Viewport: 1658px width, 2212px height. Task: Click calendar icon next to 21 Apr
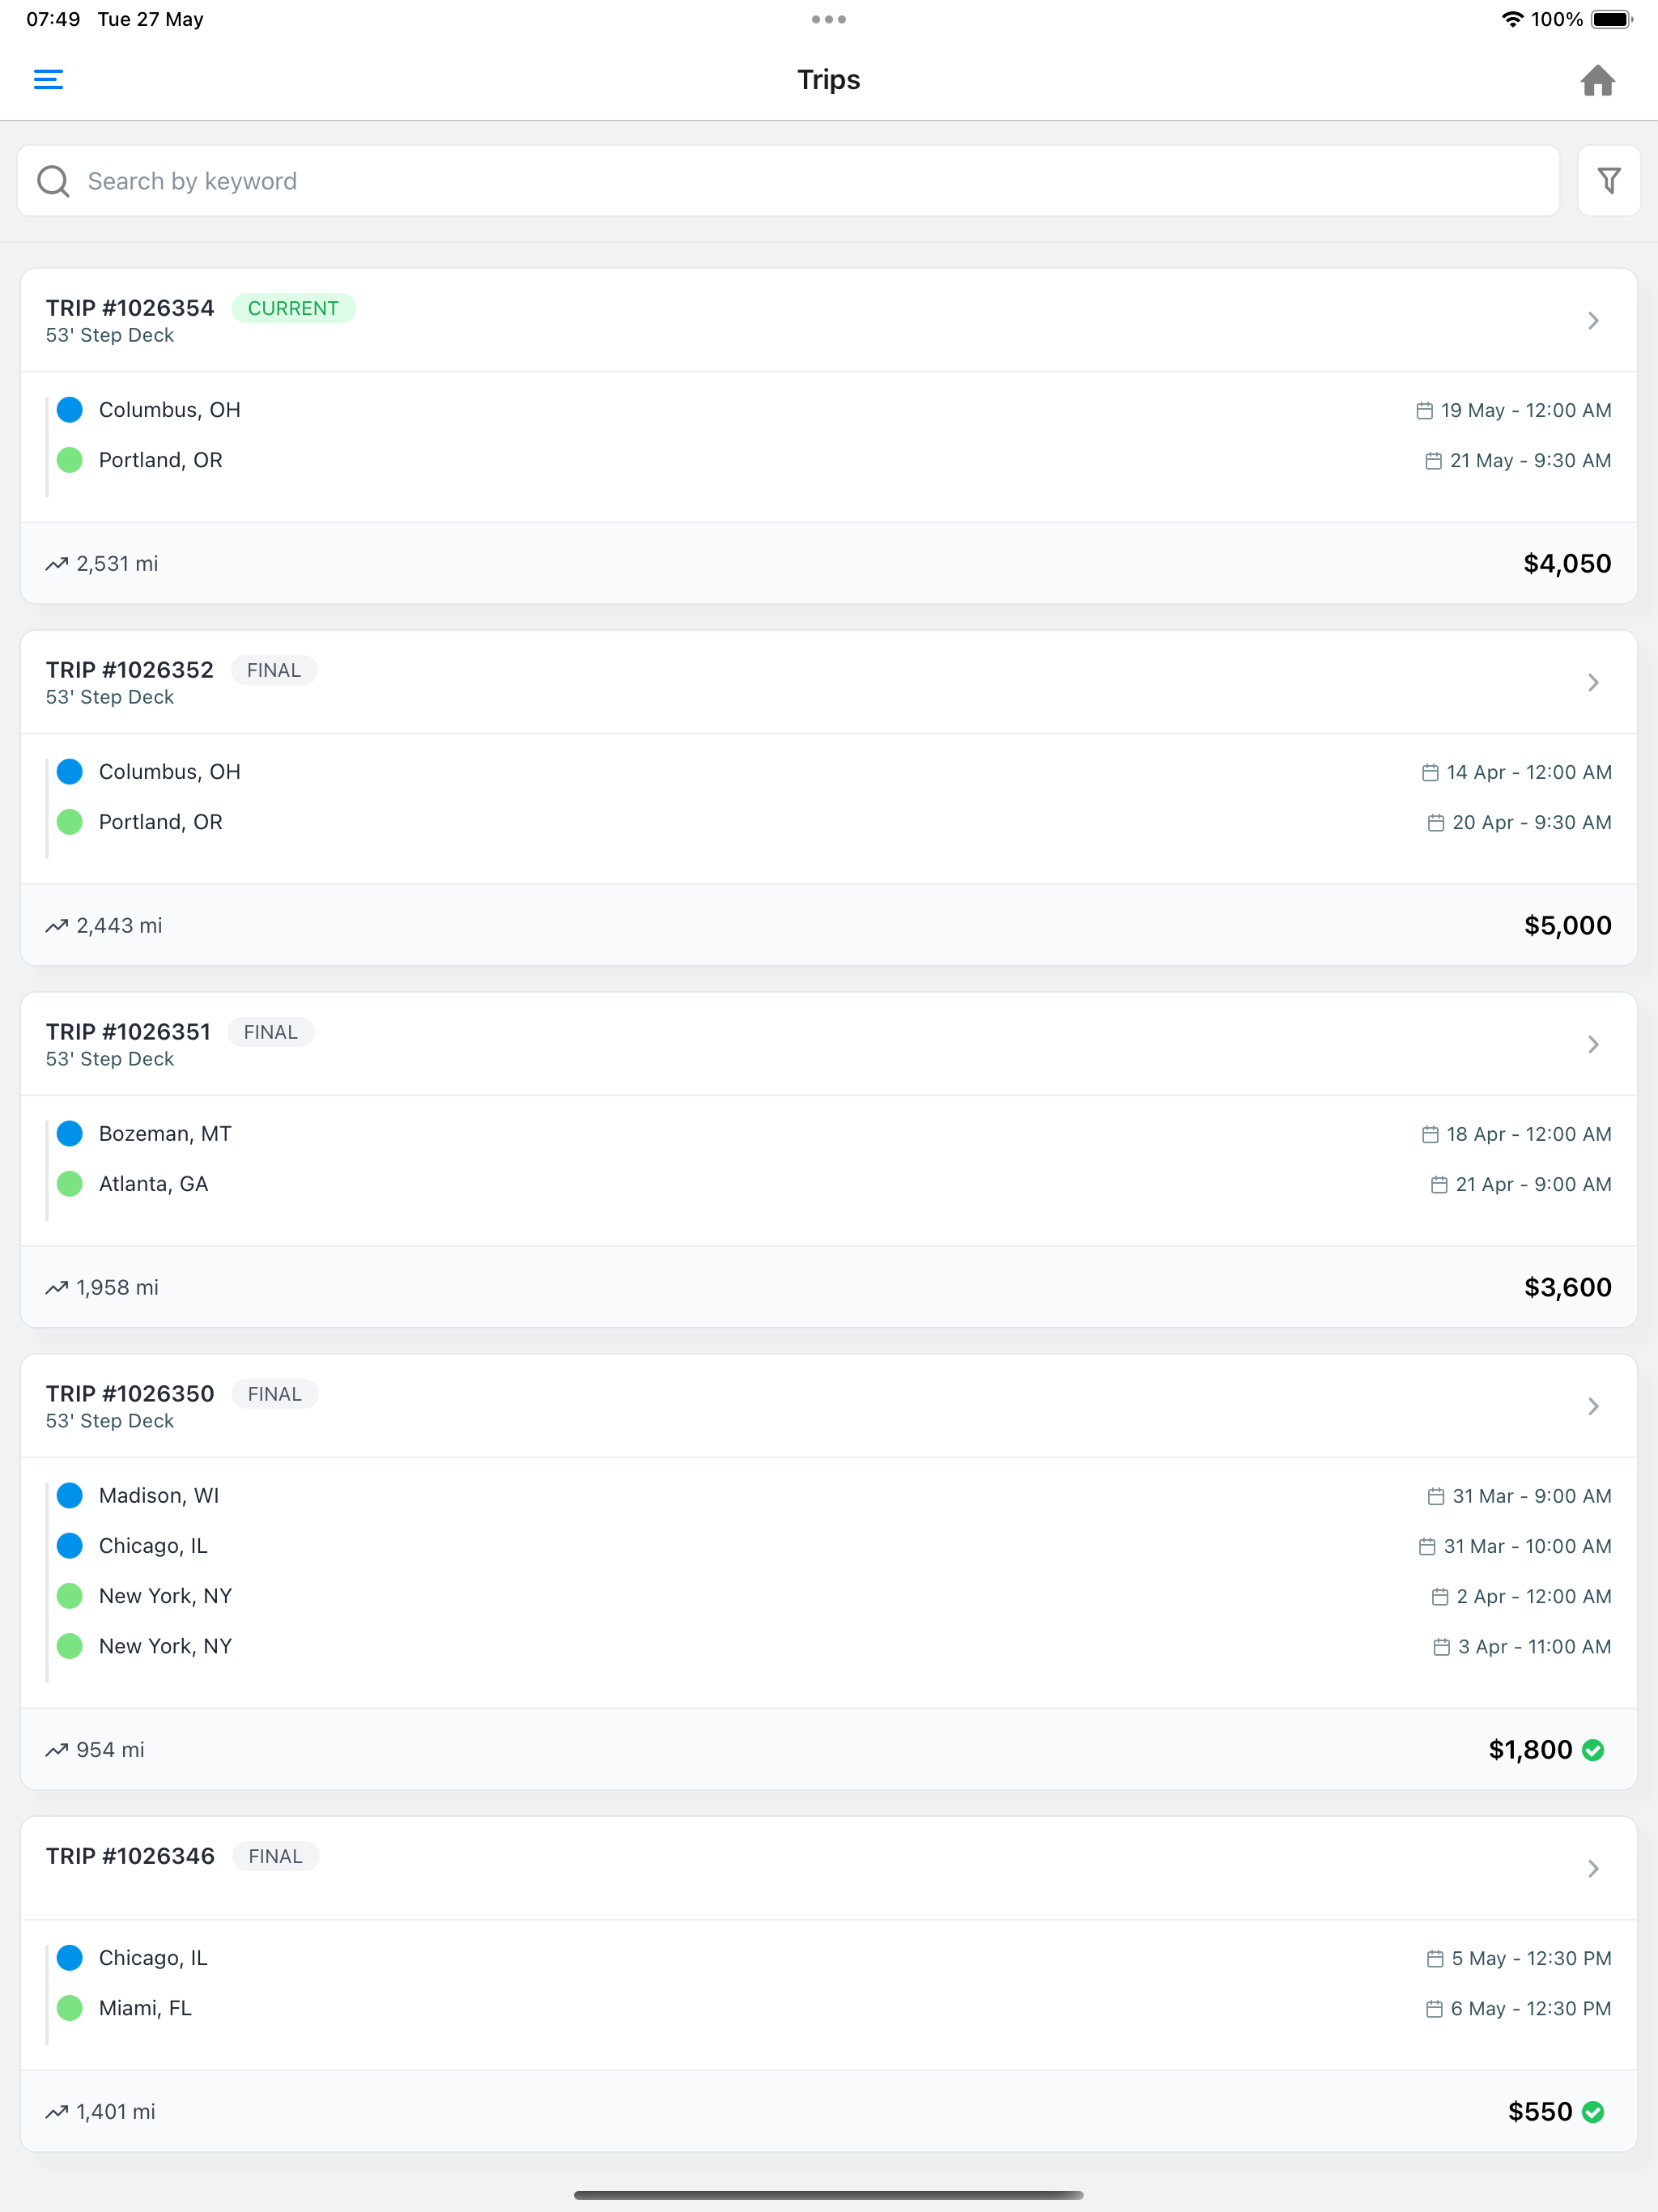click(1438, 1184)
